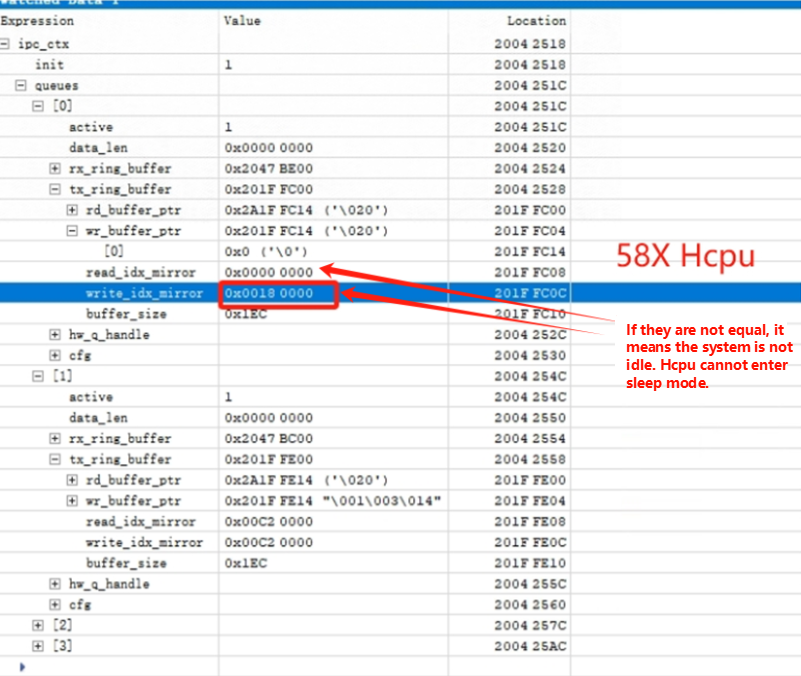Collapse the queues tree node

click(21, 86)
